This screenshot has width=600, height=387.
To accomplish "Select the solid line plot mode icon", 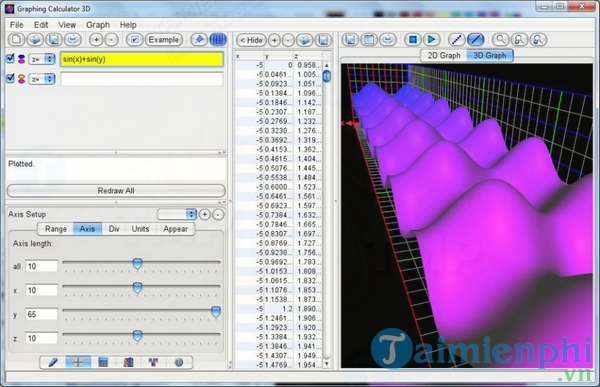I will pos(475,39).
